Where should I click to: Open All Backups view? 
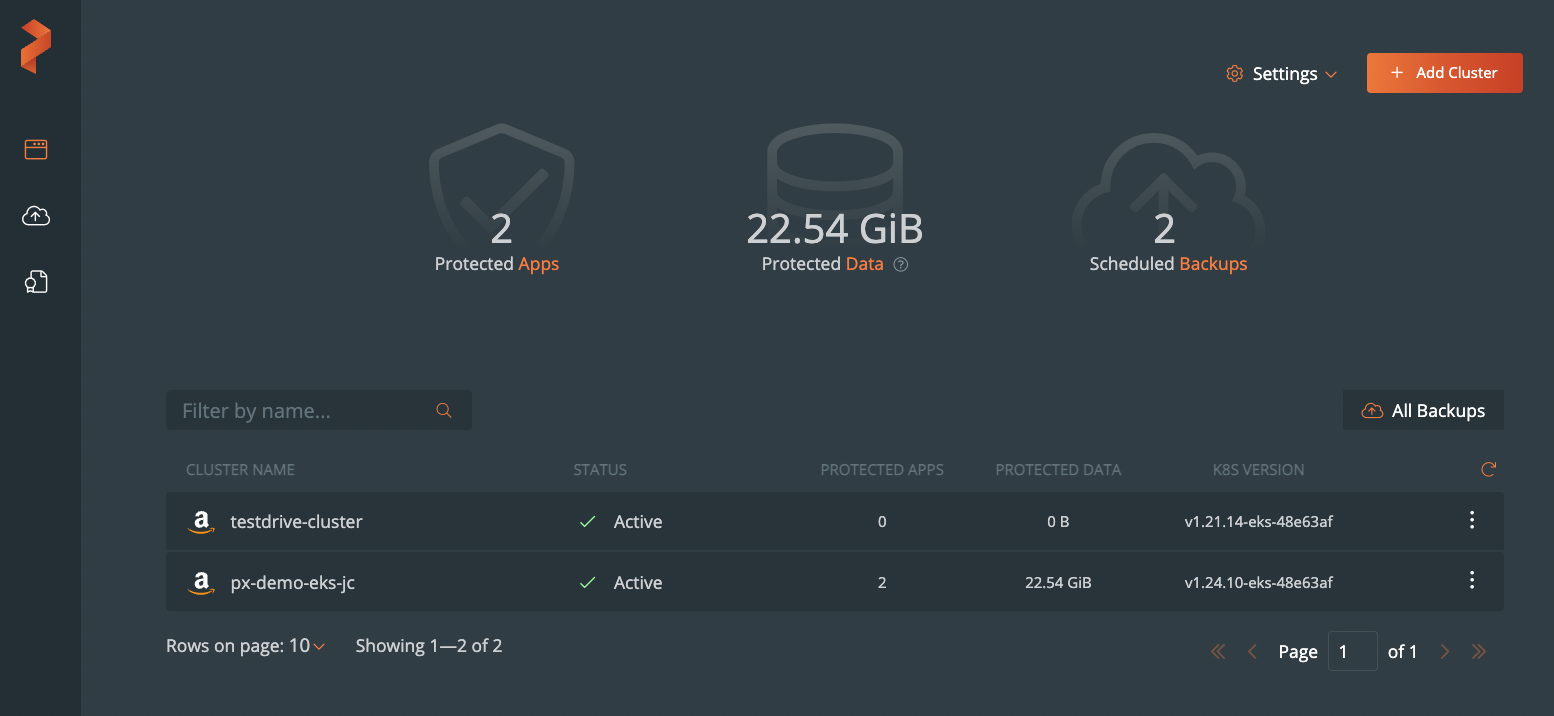1423,410
